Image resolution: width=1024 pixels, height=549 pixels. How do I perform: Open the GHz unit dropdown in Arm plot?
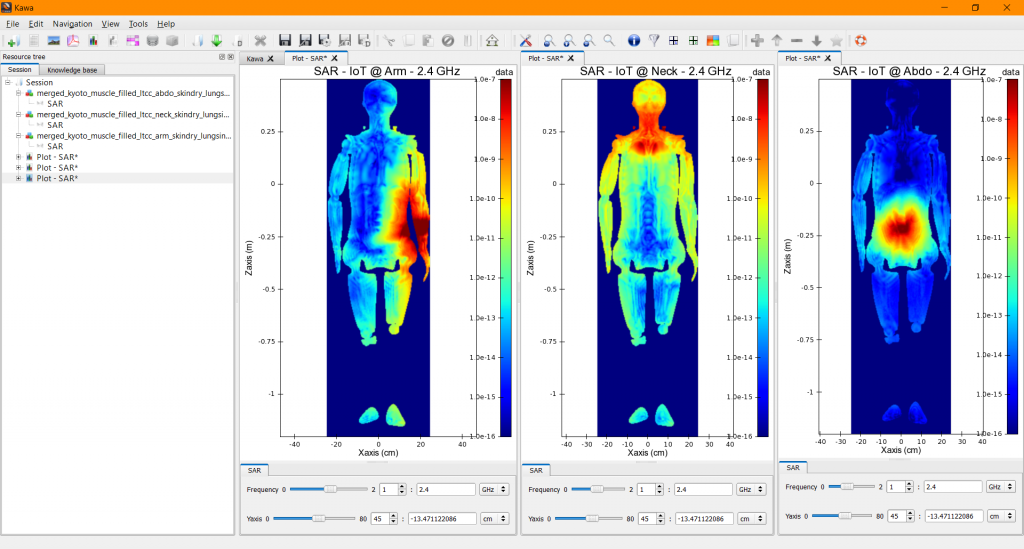[494, 489]
